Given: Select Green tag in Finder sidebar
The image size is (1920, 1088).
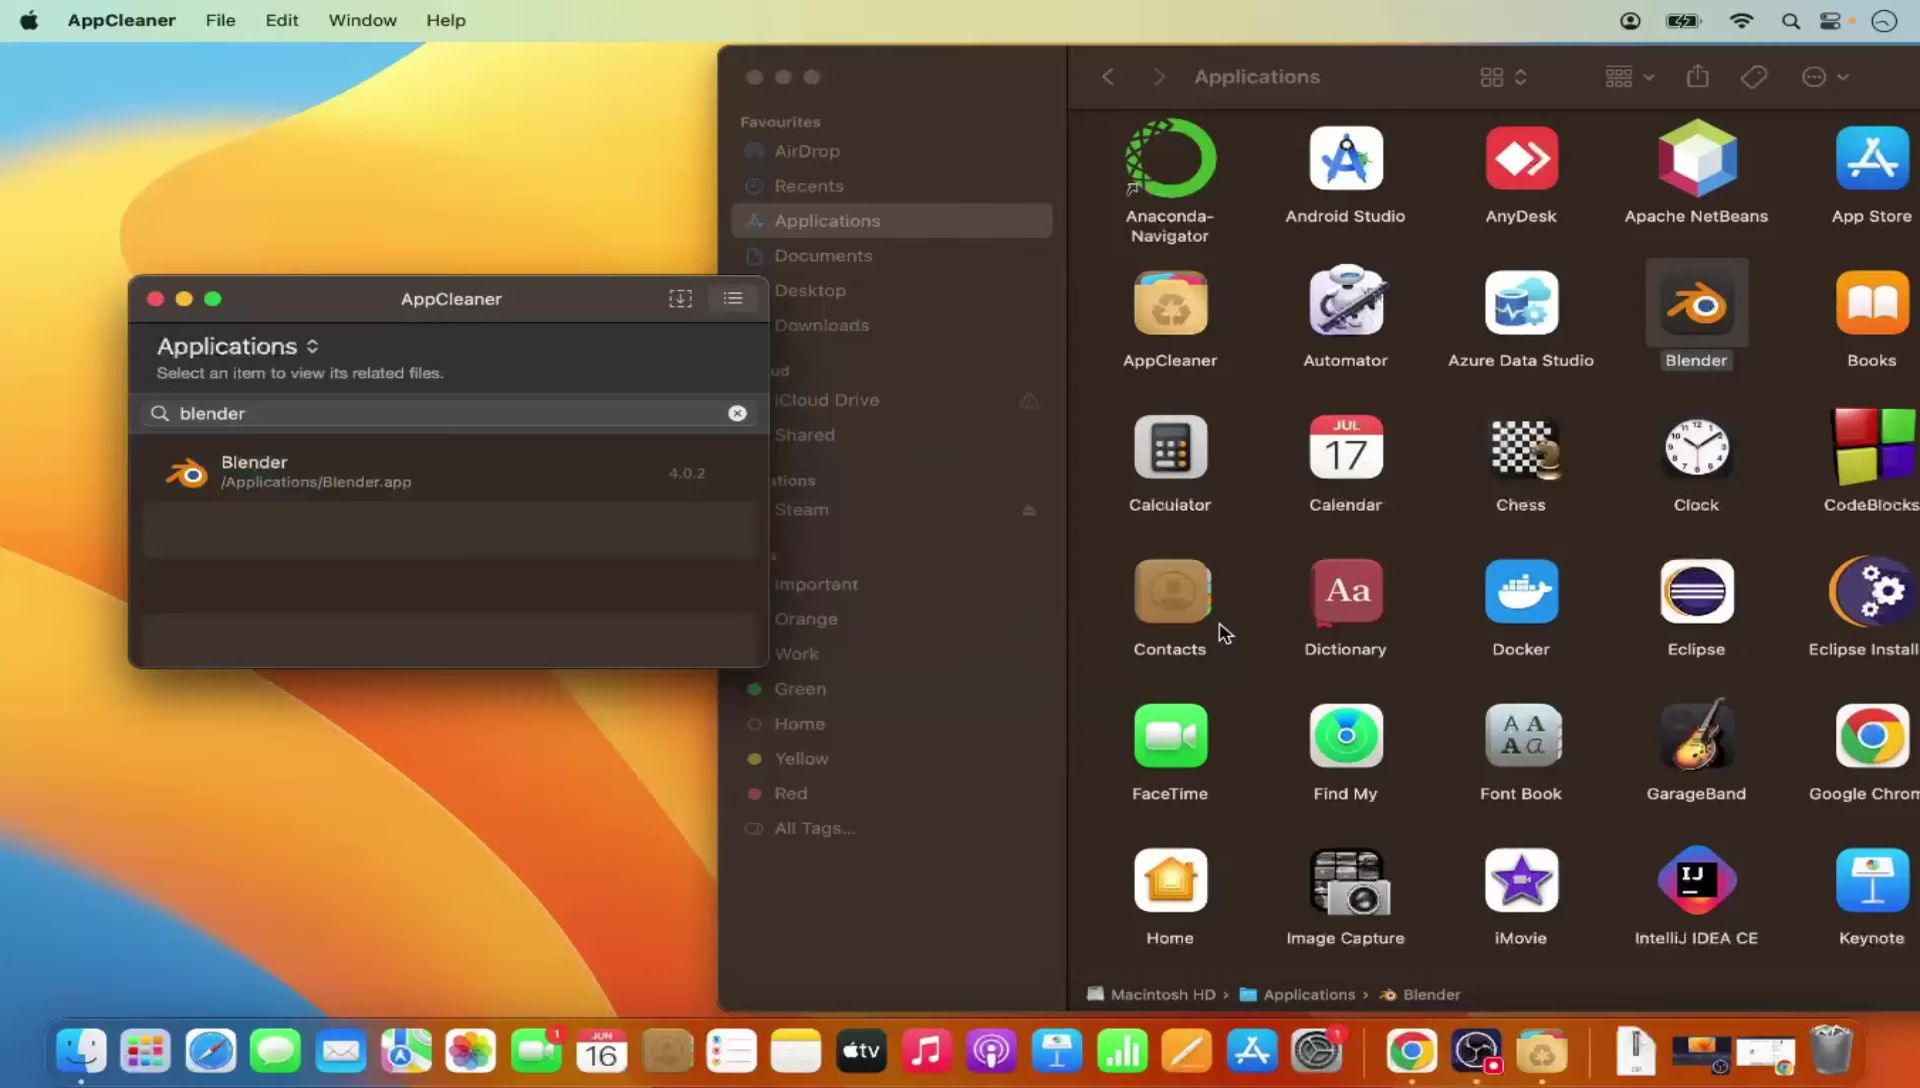Looking at the screenshot, I should (892, 689).
